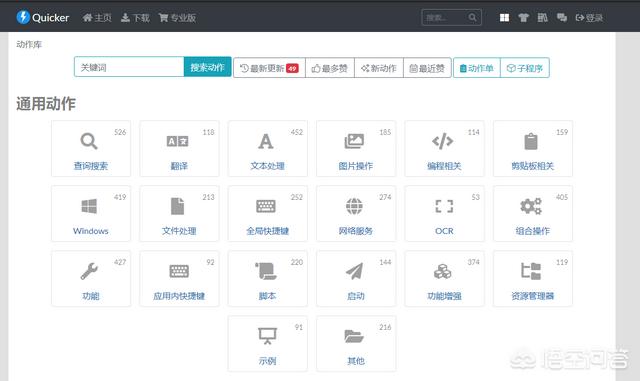
Task: Open the 图片操作 image icon
Action: pos(354,141)
